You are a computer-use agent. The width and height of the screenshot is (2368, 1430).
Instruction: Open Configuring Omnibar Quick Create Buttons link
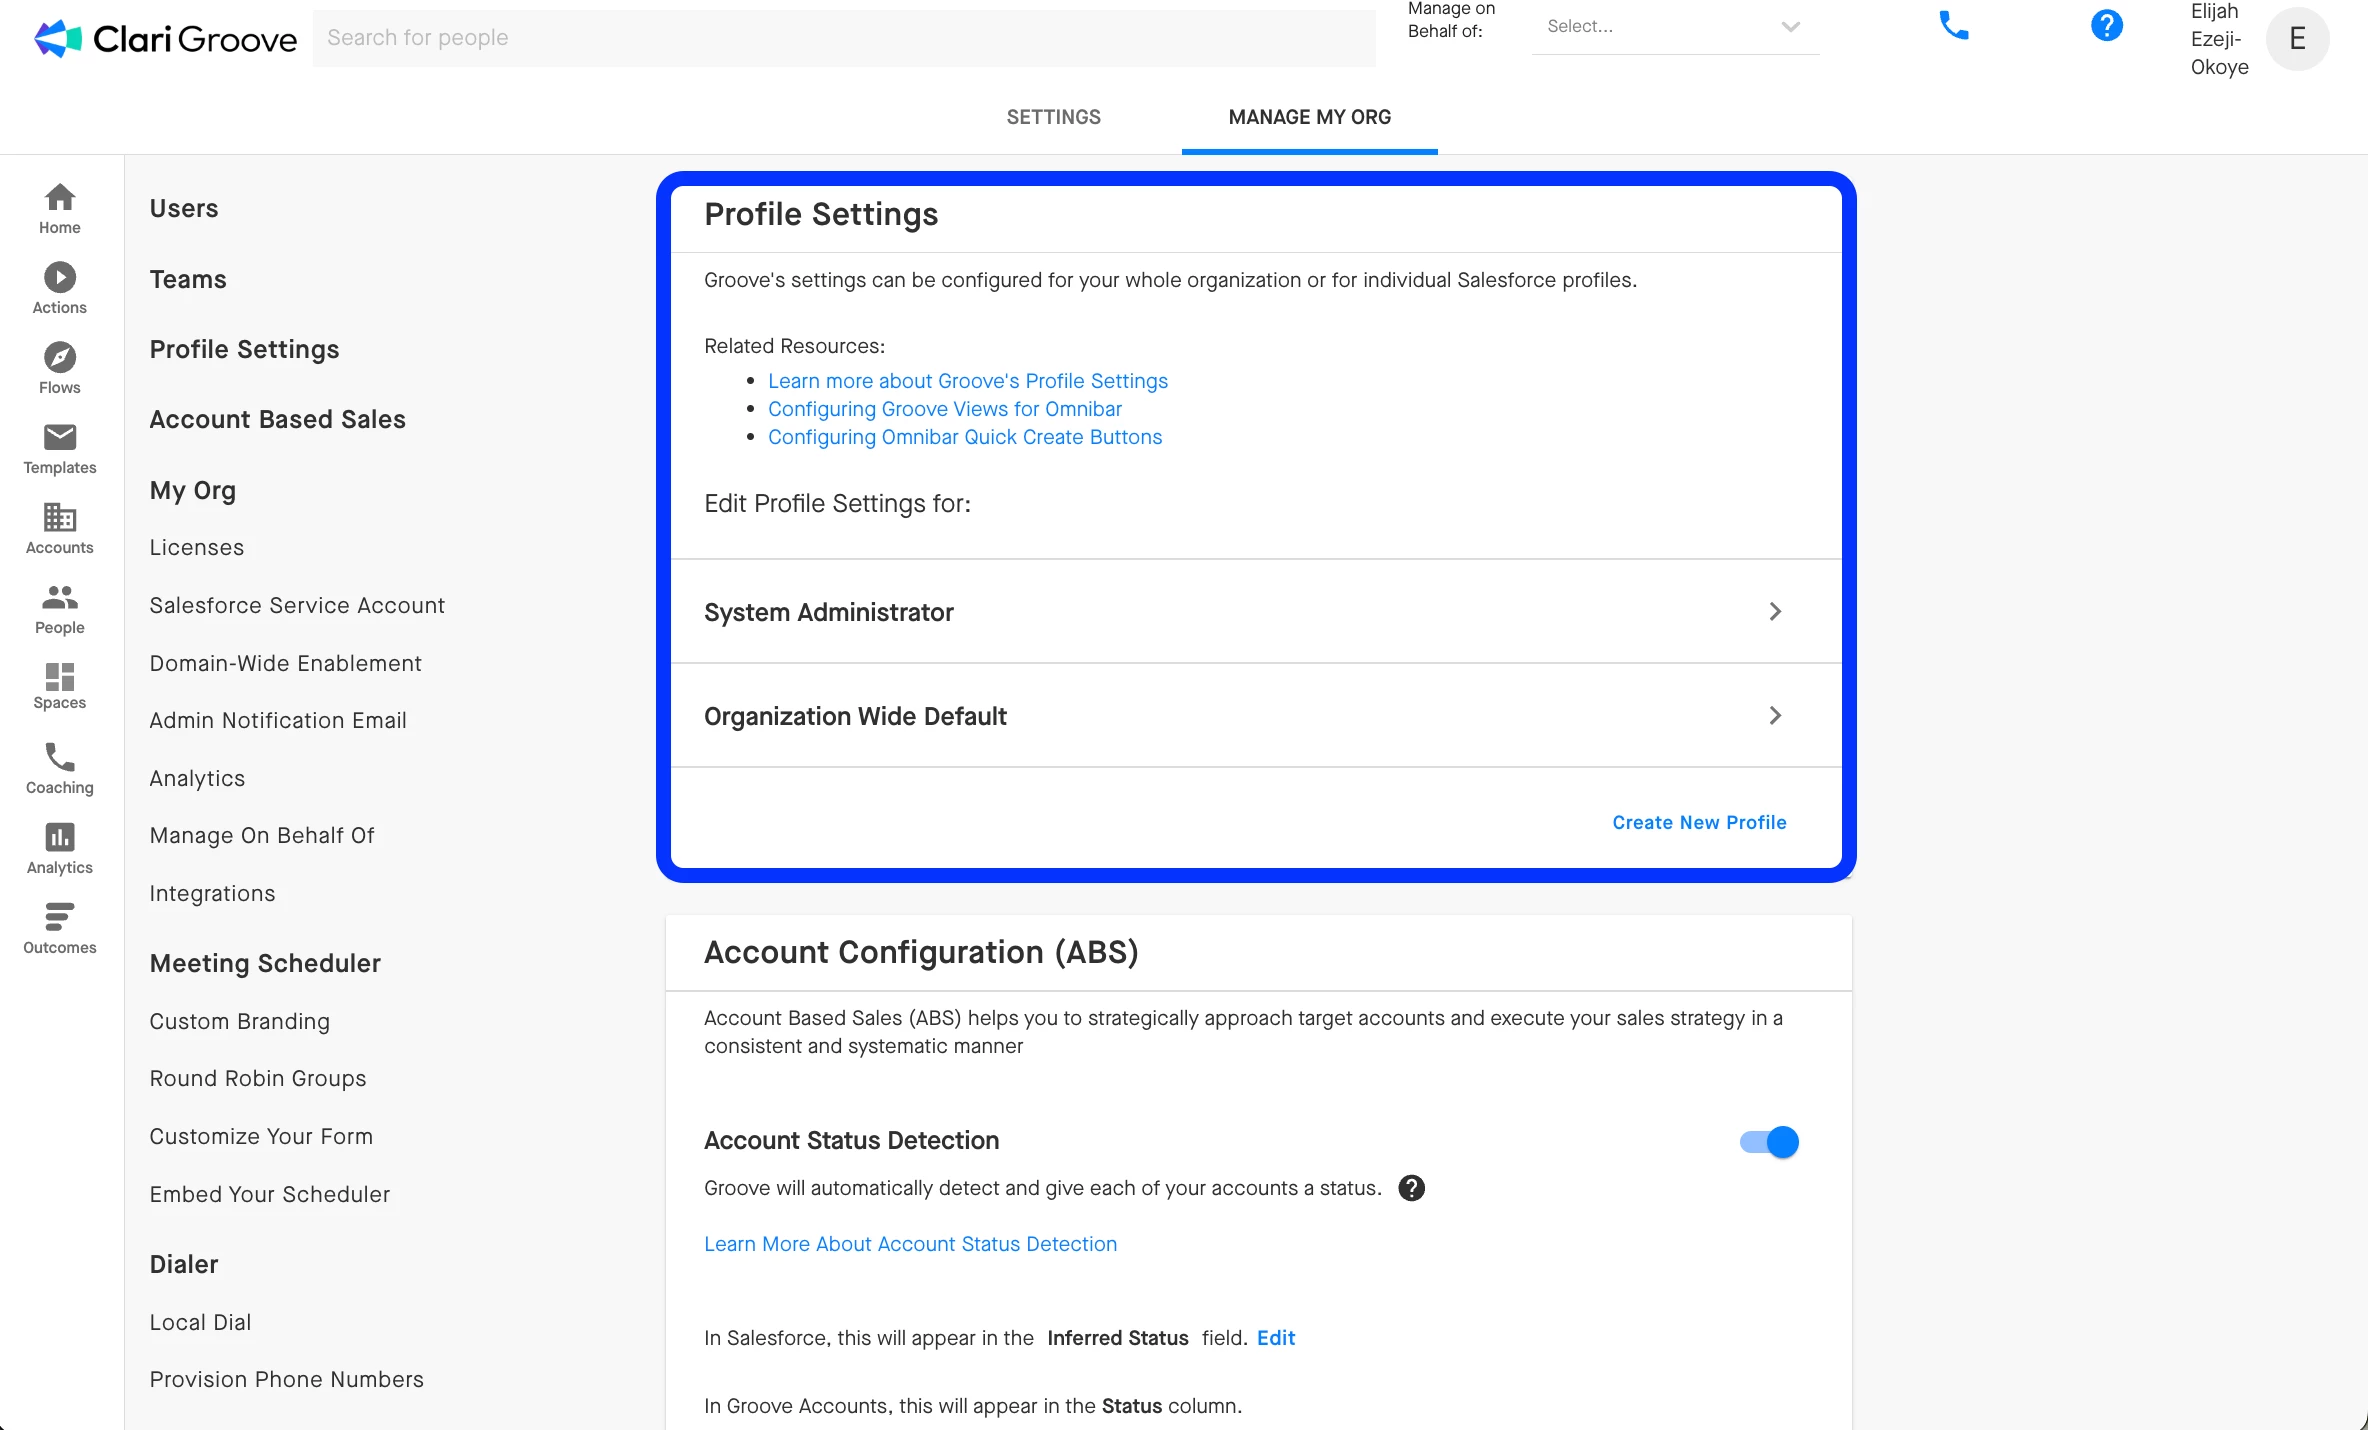(x=964, y=437)
